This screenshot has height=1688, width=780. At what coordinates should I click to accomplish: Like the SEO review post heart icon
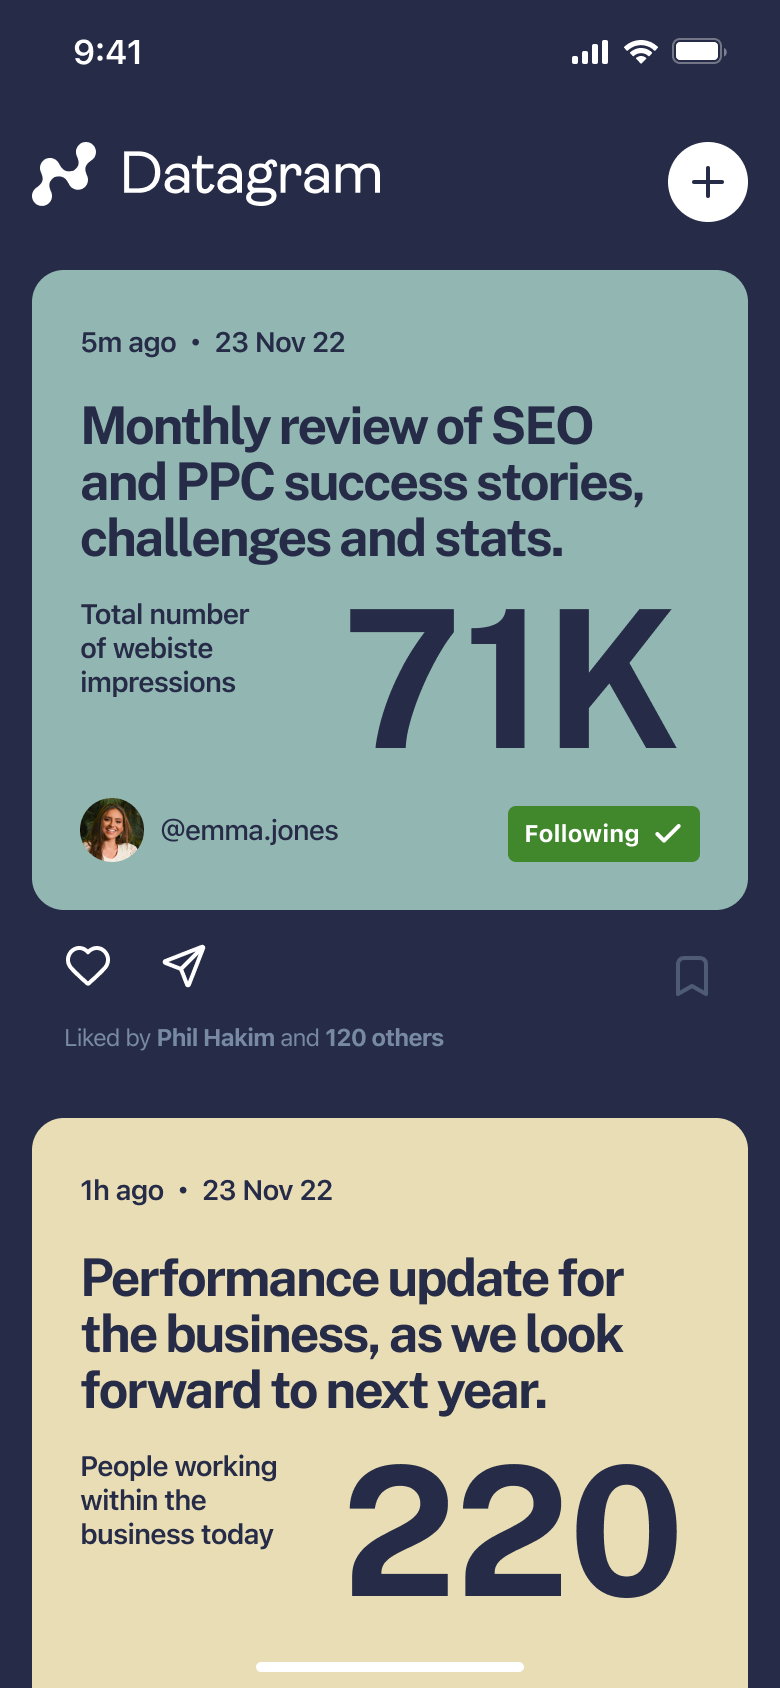(88, 966)
